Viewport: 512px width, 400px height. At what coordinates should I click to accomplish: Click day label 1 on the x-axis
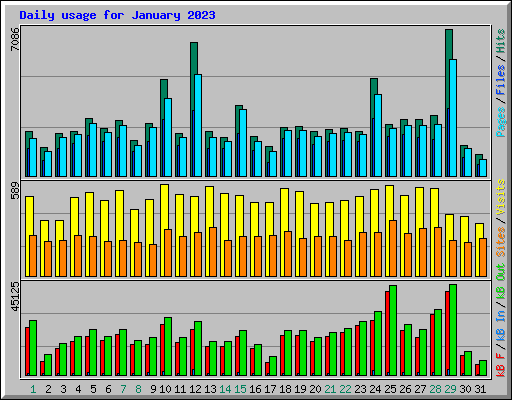coord(33,389)
